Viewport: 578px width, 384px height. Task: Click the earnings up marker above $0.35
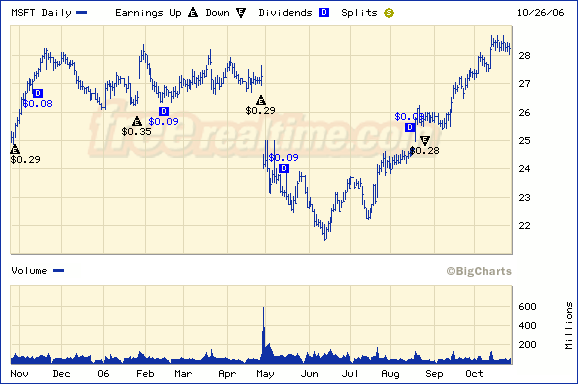137,121
